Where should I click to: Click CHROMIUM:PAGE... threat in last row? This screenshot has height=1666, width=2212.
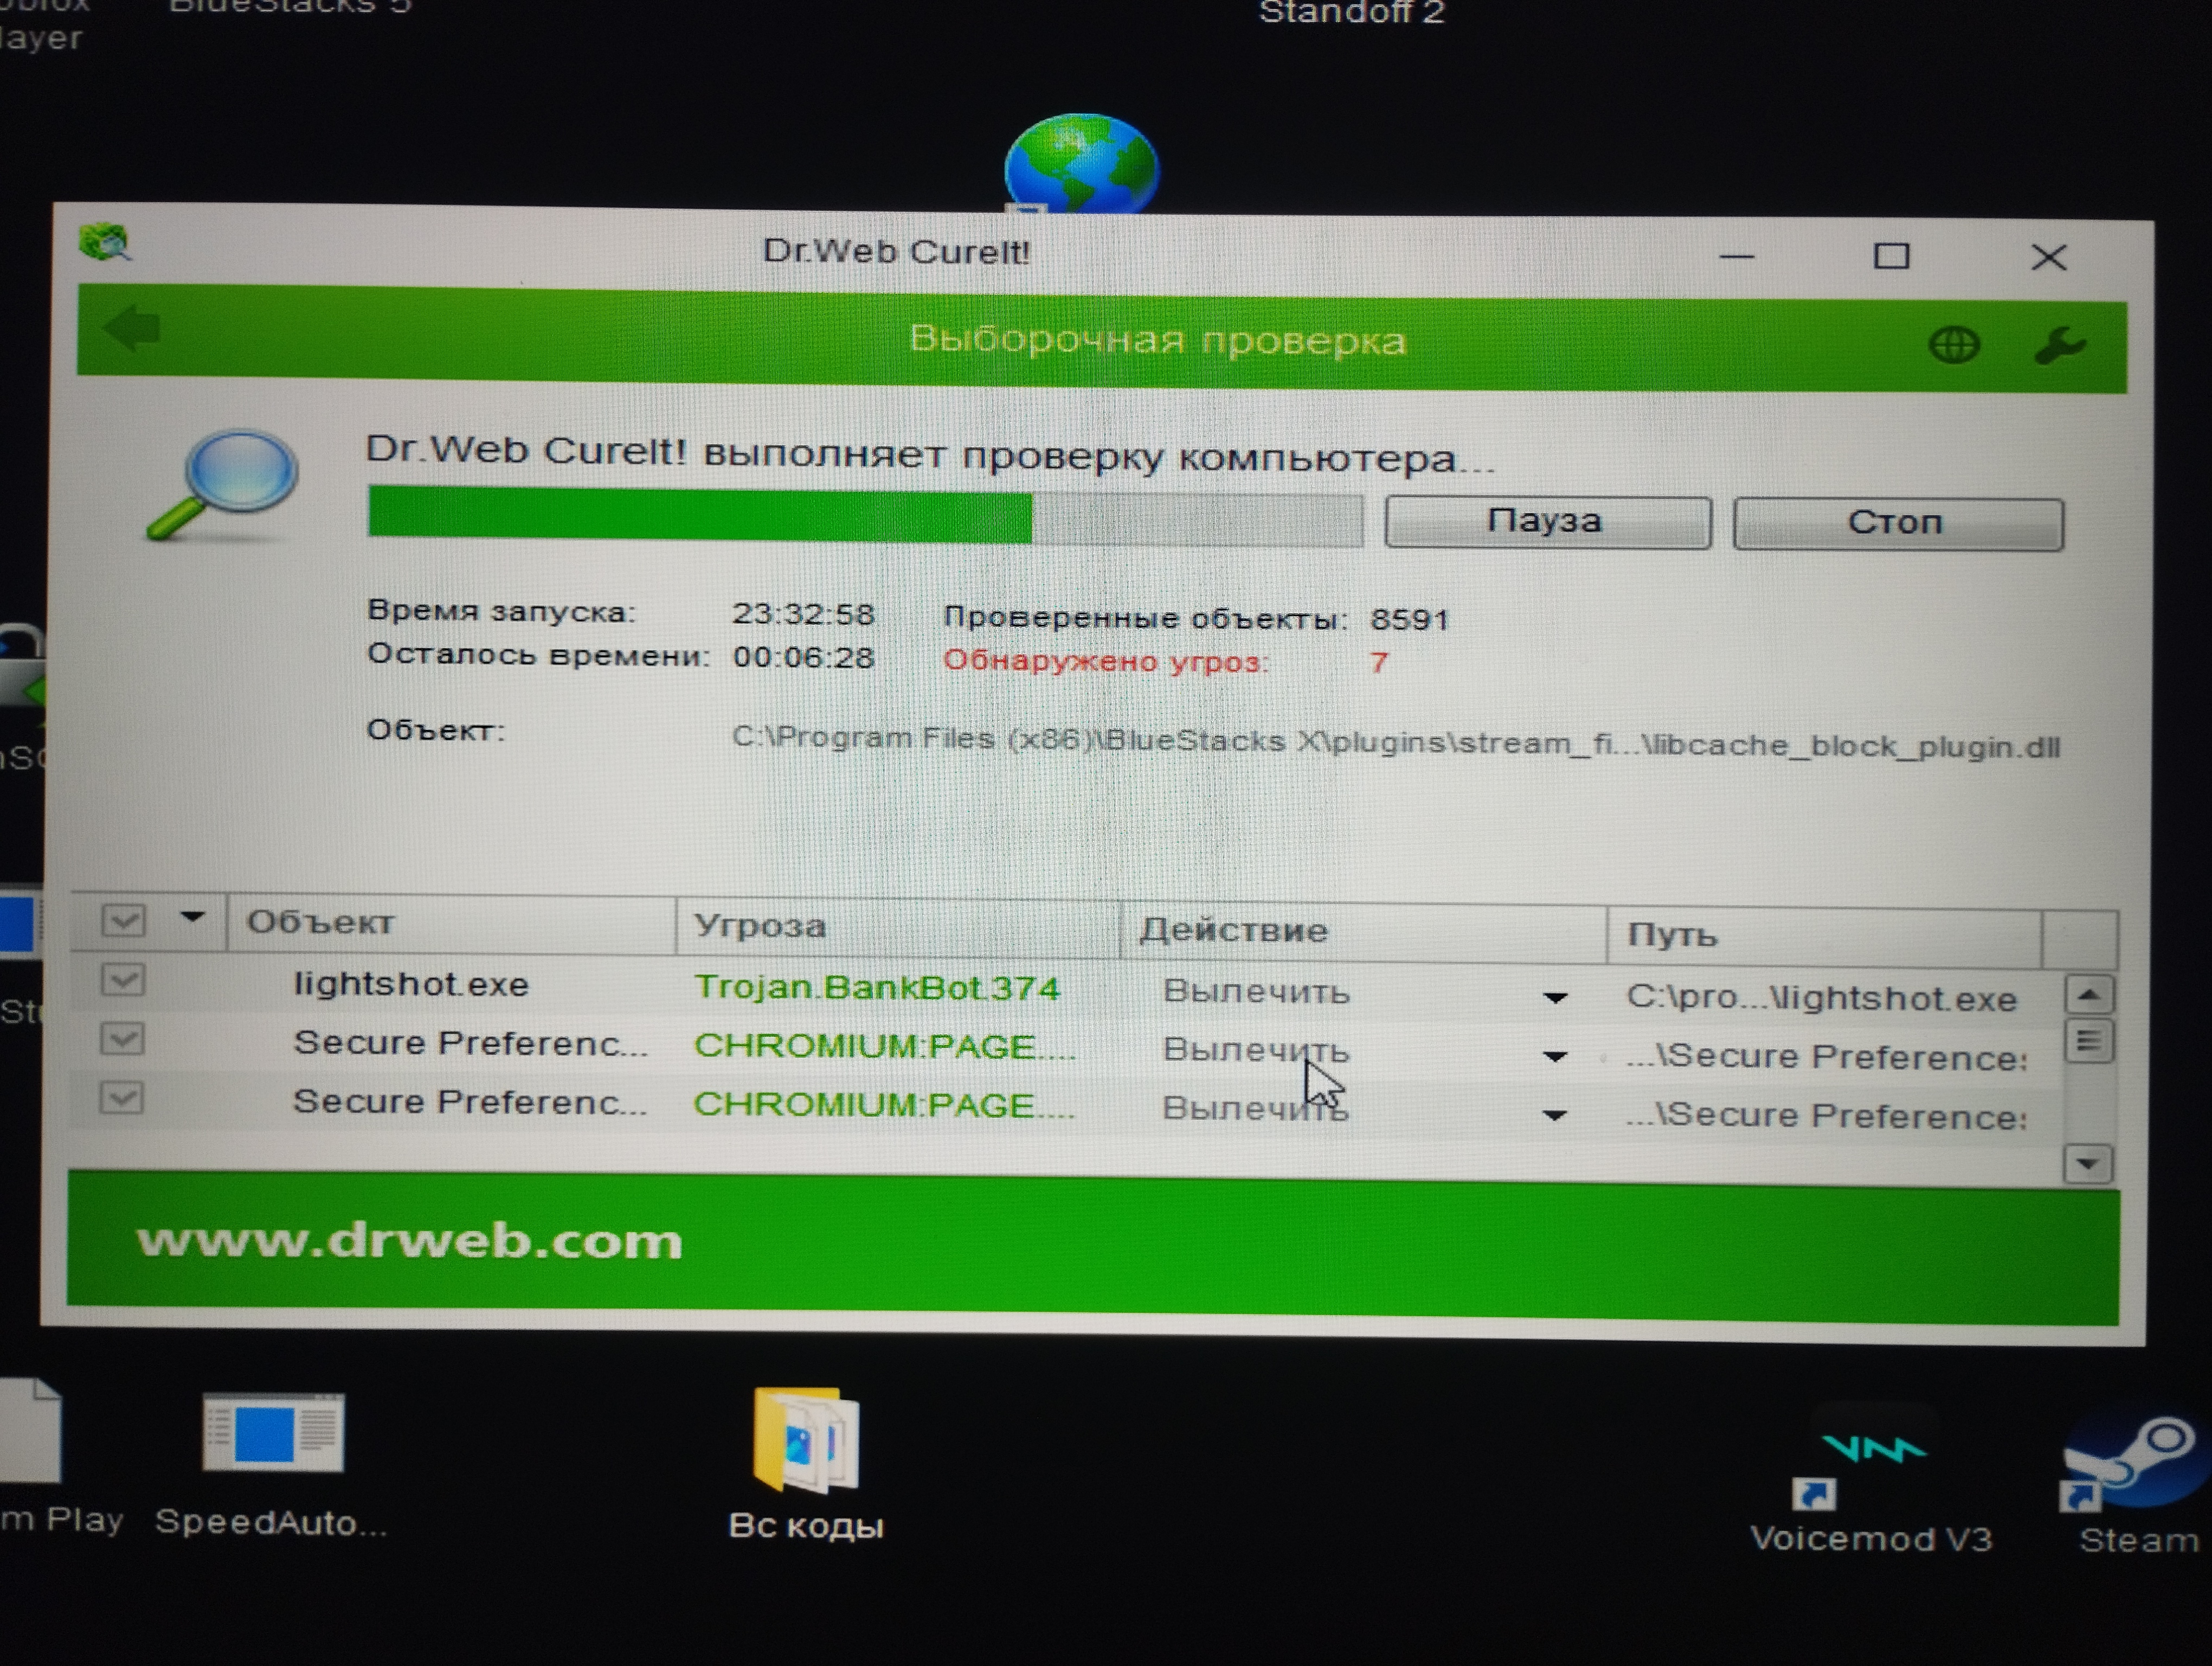point(884,1105)
